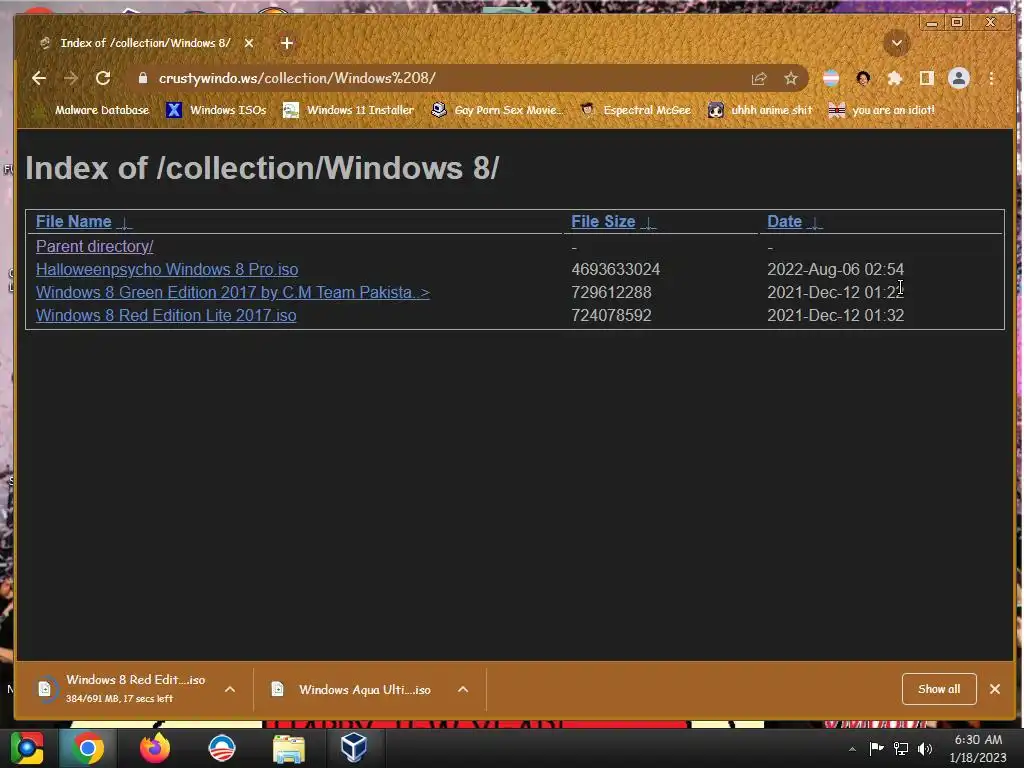1024x768 pixels.
Task: Open the striped flag extension icon
Action: point(831,78)
